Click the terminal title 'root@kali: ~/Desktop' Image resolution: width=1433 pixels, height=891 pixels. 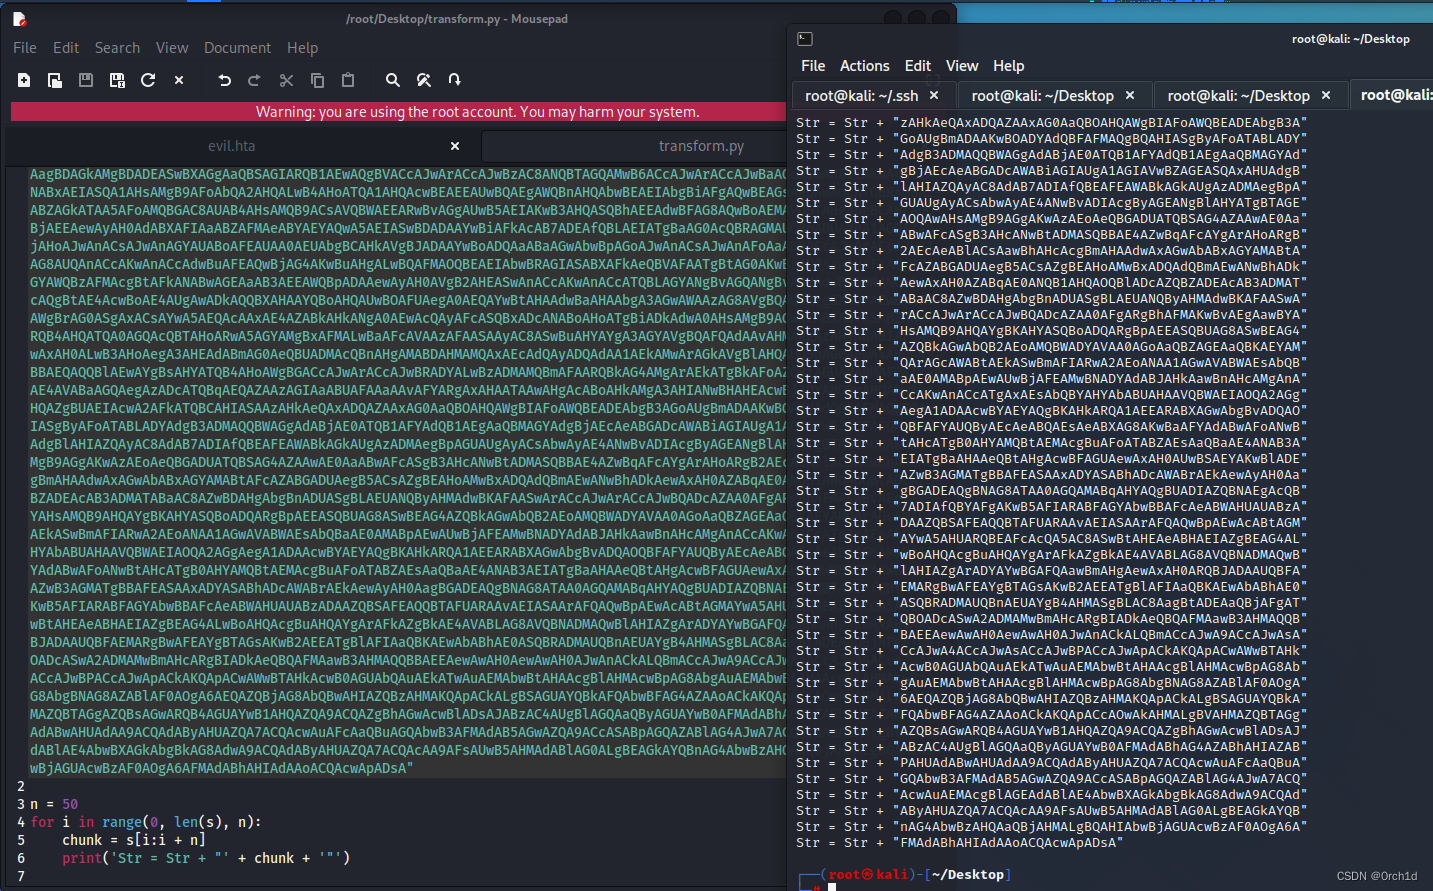click(x=1350, y=39)
